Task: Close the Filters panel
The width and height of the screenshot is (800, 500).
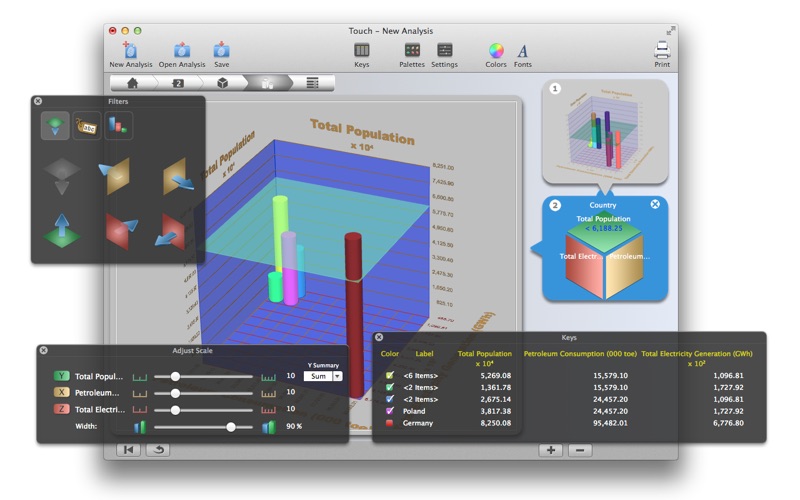Action: pyautogui.click(x=38, y=101)
